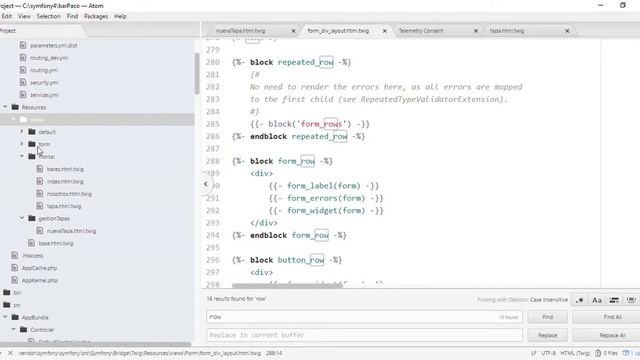The height and width of the screenshot is (360, 640).
Task: Click the services.yml file icon
Action: pos(23,94)
